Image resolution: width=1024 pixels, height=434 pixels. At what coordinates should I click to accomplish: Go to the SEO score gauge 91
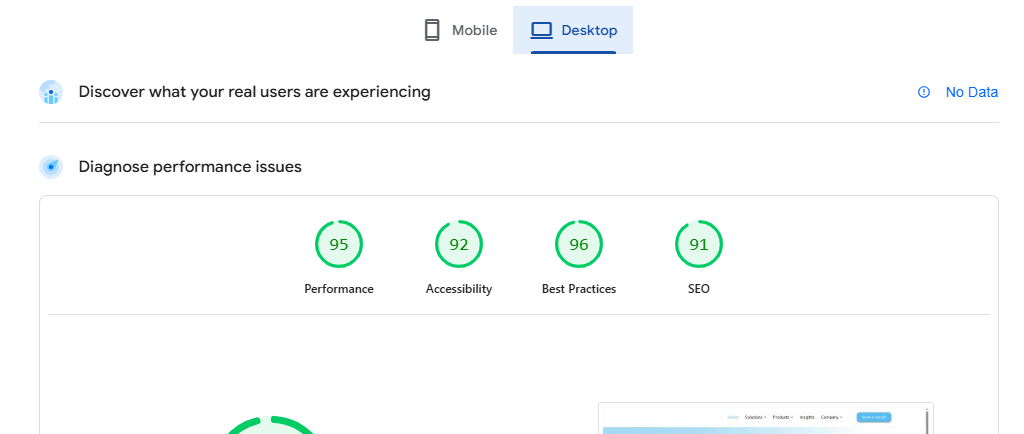pyautogui.click(x=699, y=244)
